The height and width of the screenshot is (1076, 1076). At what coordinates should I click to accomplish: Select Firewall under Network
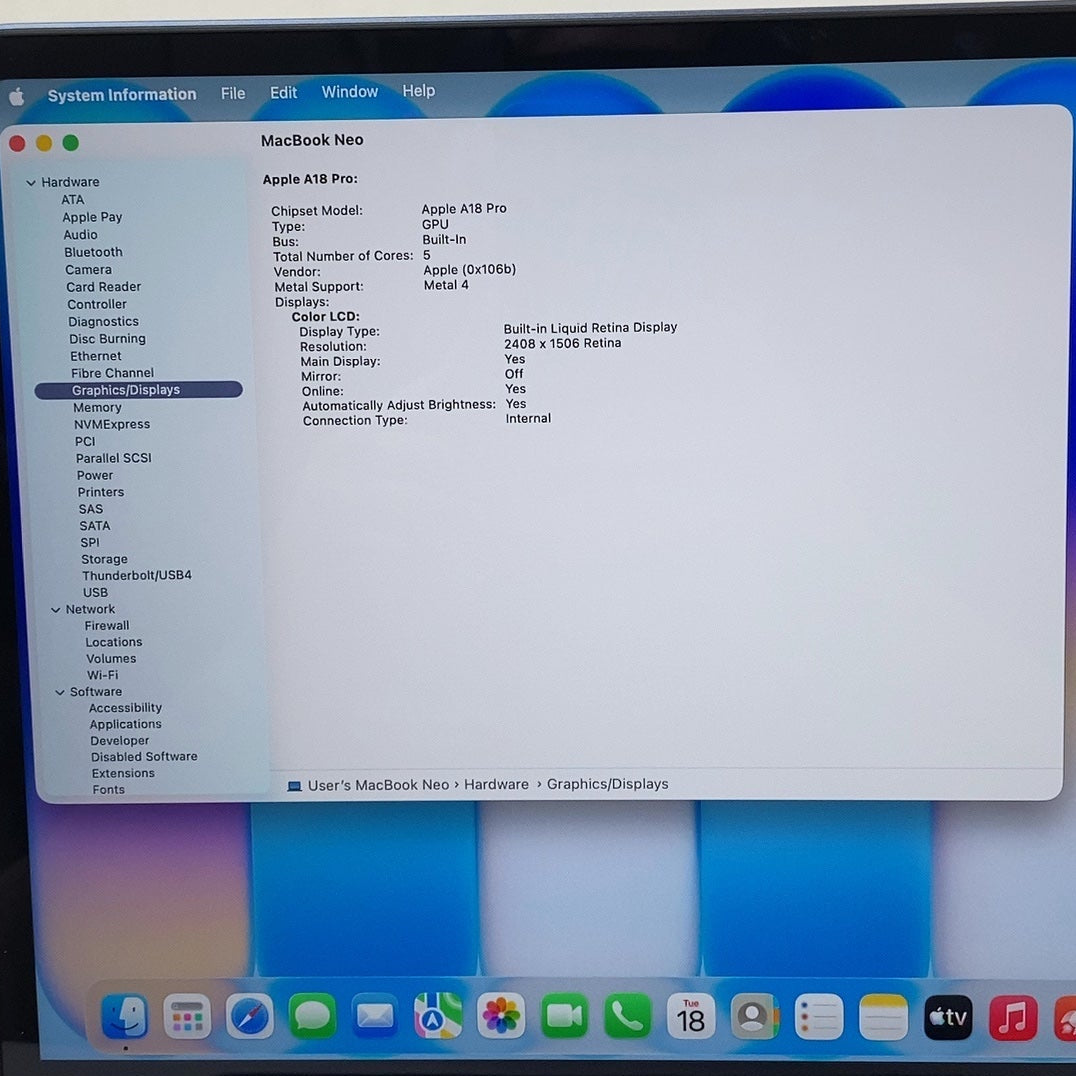pyautogui.click(x=107, y=626)
